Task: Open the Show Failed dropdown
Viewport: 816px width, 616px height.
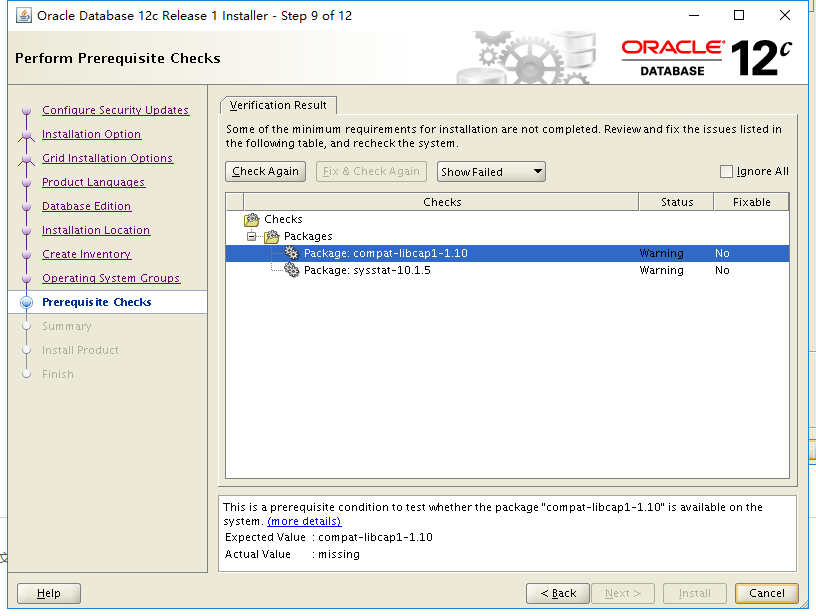Action: click(x=491, y=172)
